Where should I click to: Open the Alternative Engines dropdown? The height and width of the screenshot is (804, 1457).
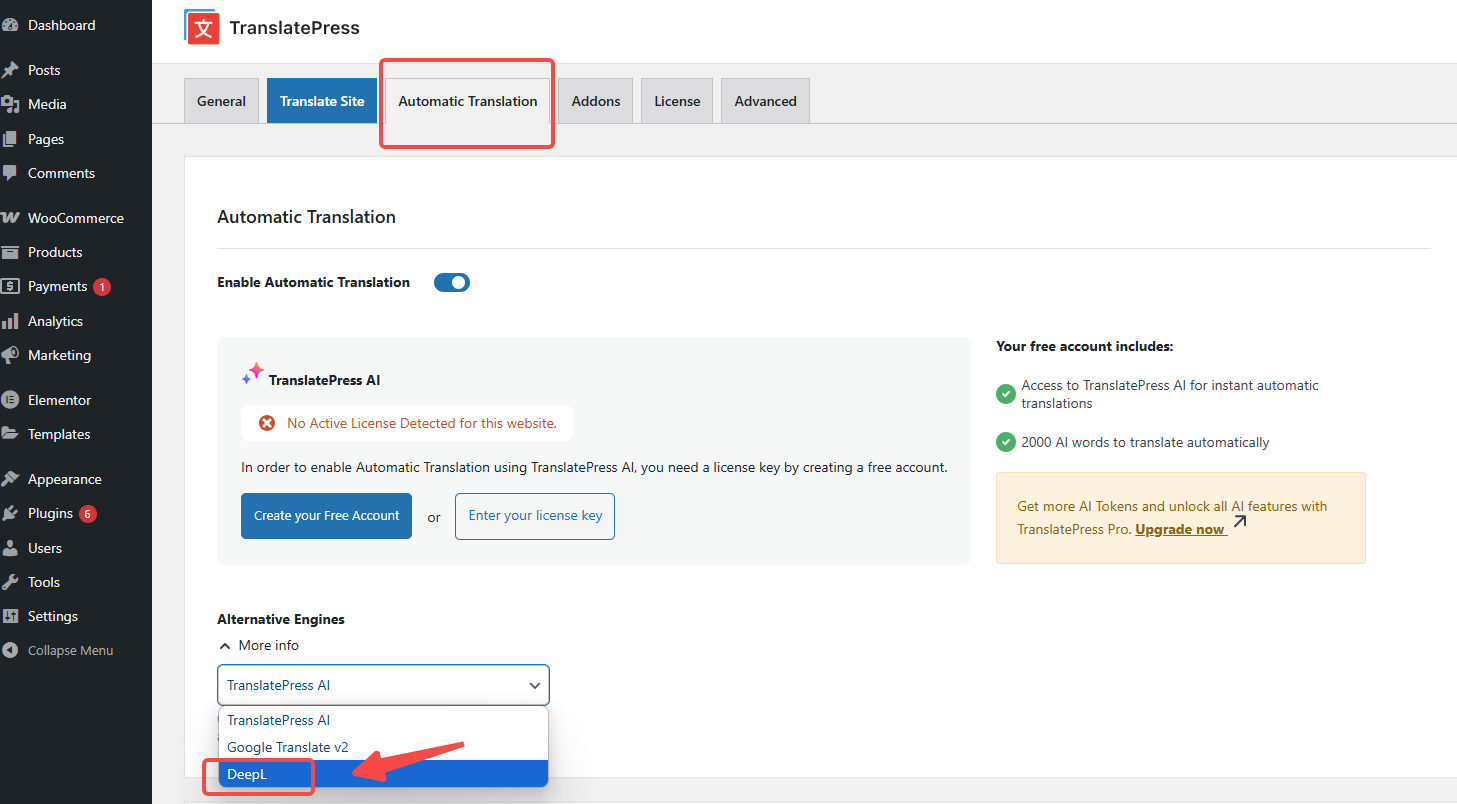[x=383, y=685]
